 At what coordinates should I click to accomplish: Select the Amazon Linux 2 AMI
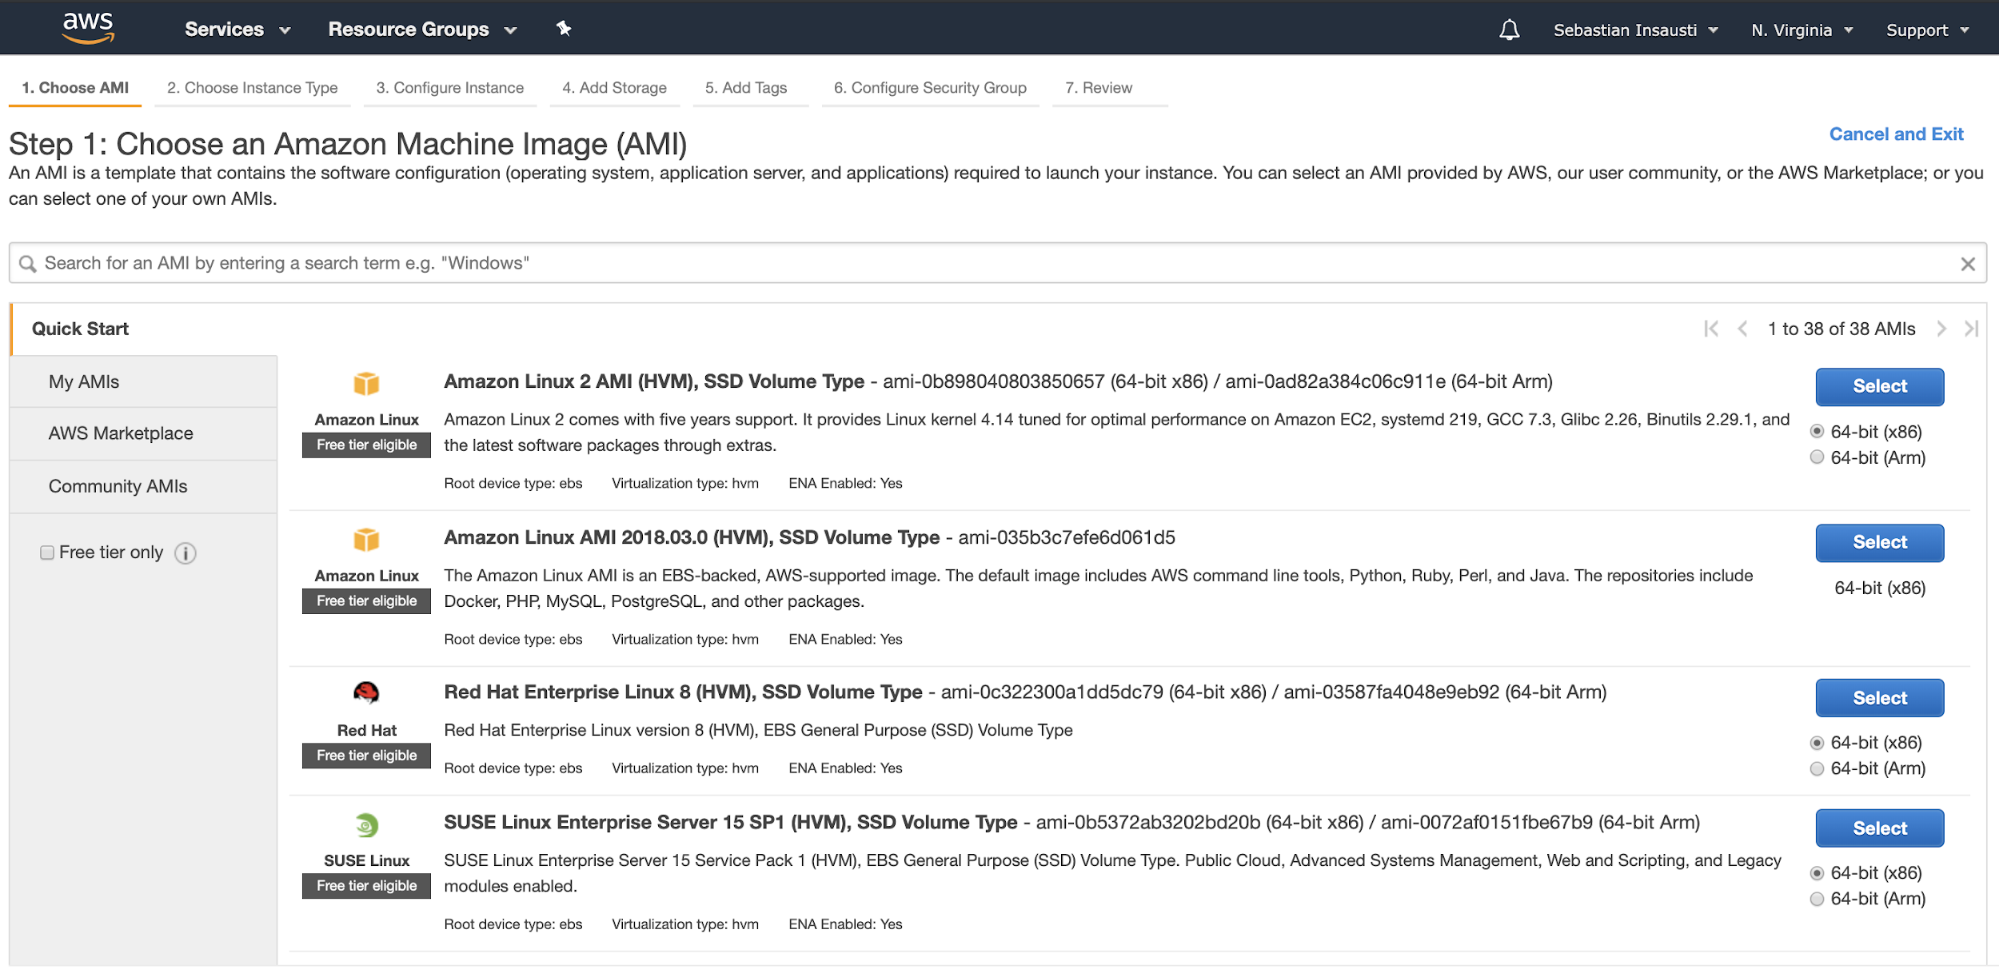pos(1880,387)
